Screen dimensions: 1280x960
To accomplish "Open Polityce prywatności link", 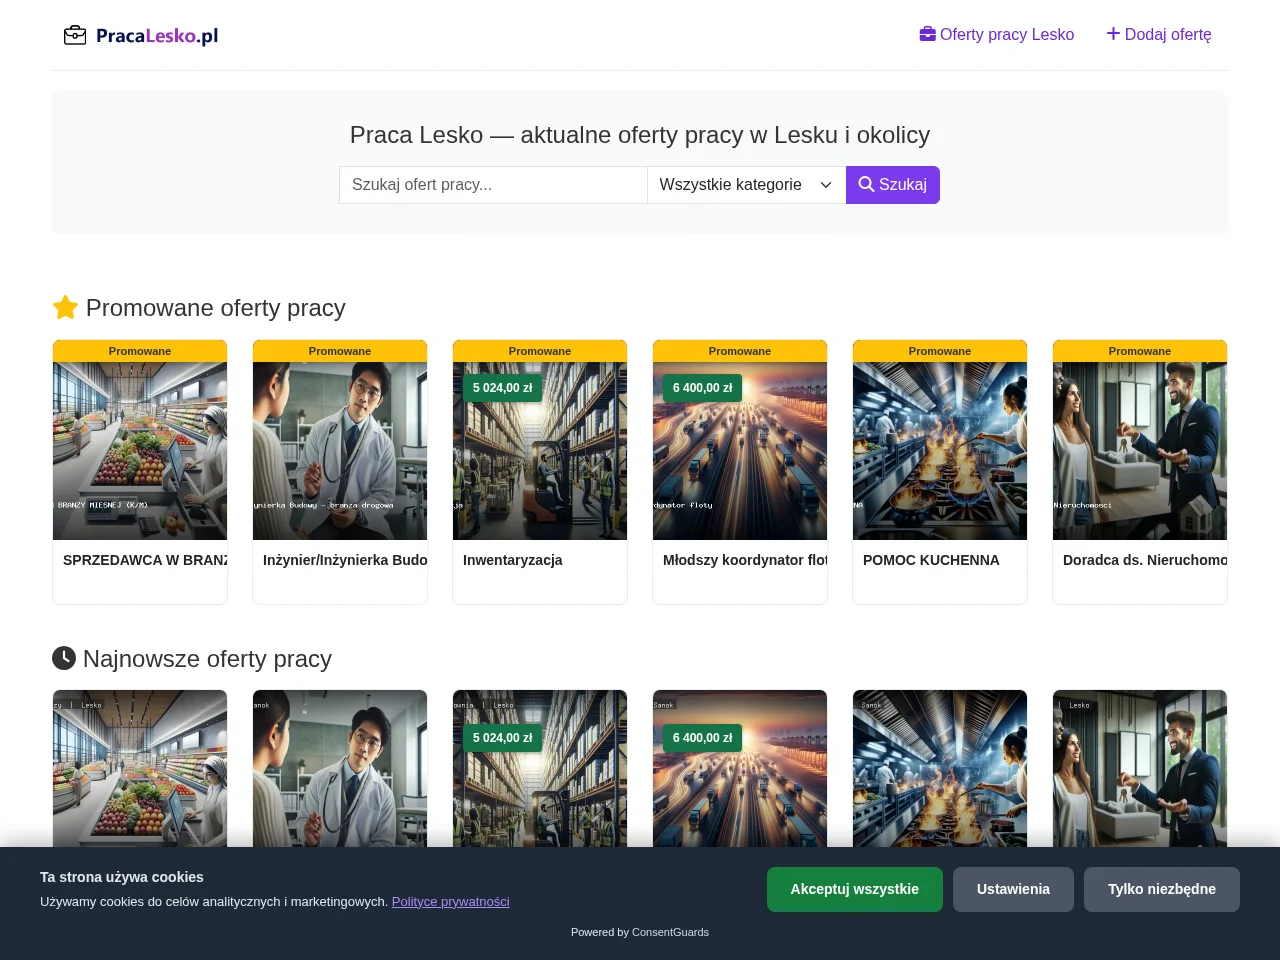I will click(x=451, y=901).
